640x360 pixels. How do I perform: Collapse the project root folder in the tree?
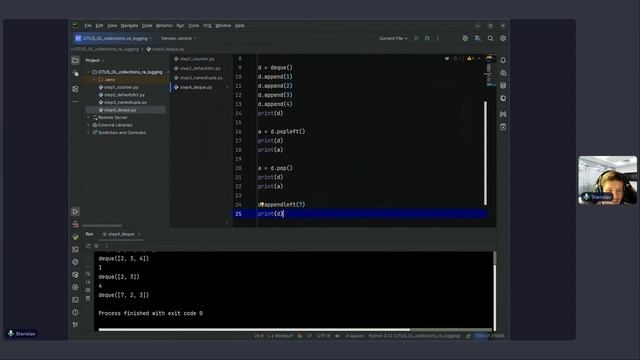click(89, 72)
